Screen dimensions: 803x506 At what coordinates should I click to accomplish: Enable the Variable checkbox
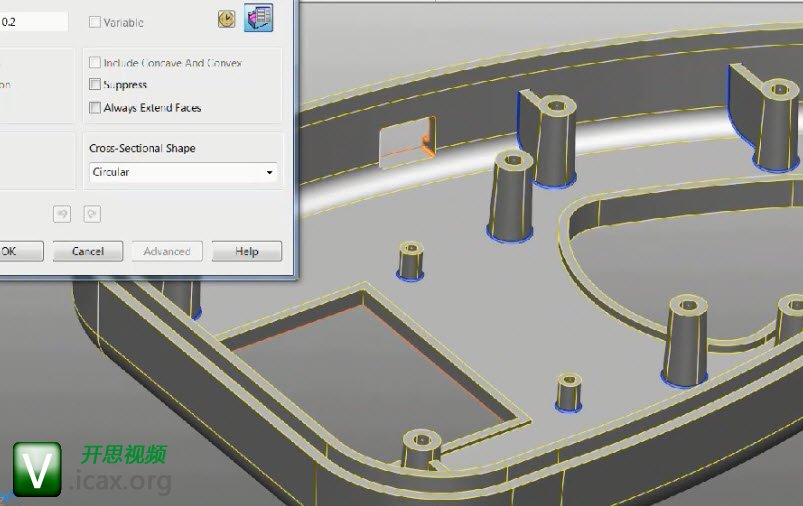pyautogui.click(x=95, y=22)
